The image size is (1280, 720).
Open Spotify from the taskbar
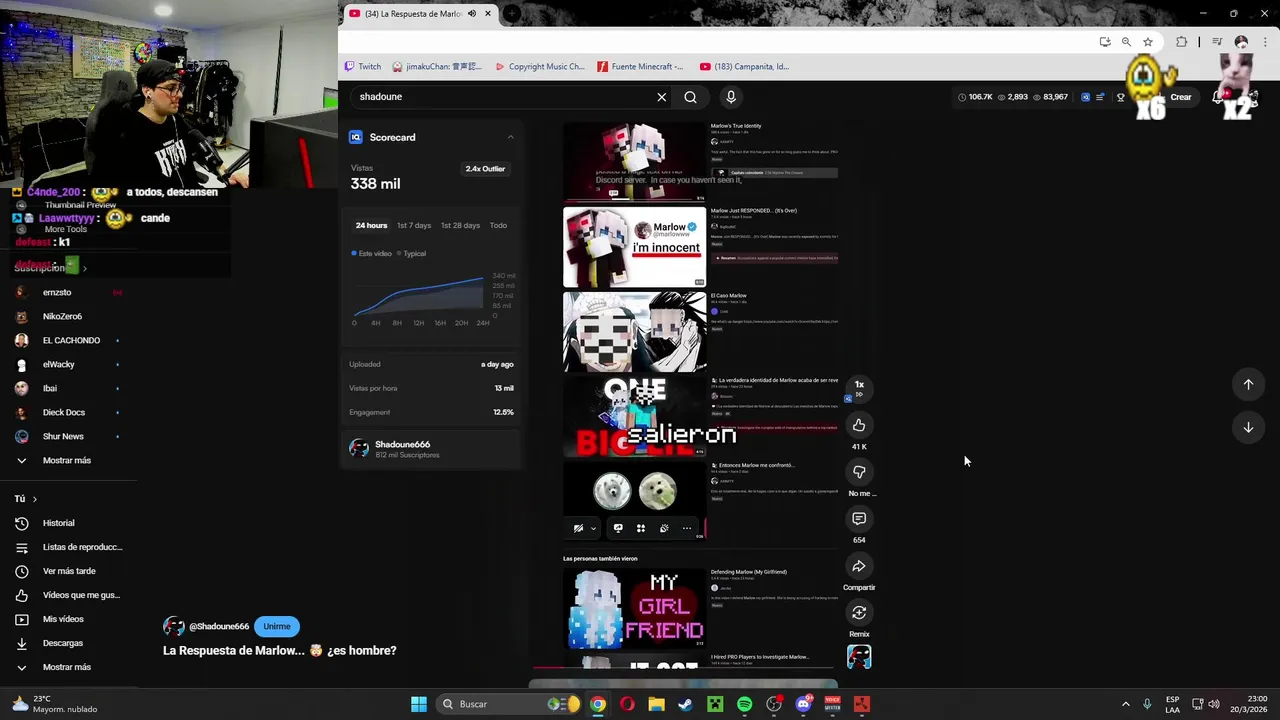[744, 704]
